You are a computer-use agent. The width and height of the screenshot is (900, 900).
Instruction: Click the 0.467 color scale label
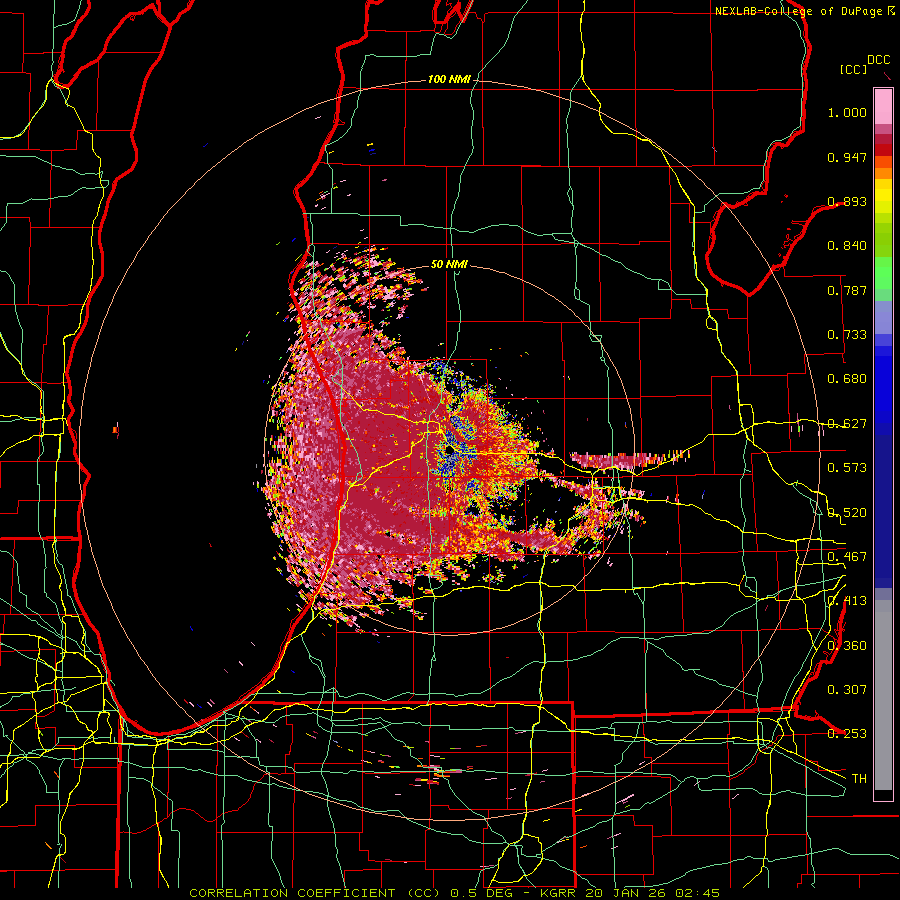click(x=847, y=557)
